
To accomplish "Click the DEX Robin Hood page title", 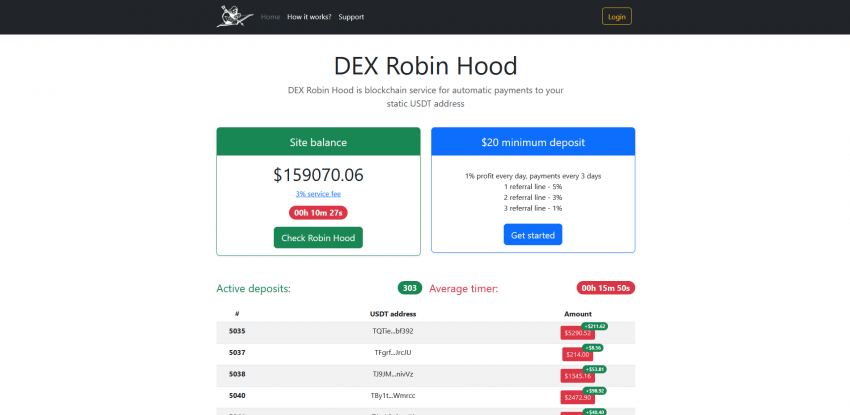I will [426, 66].
